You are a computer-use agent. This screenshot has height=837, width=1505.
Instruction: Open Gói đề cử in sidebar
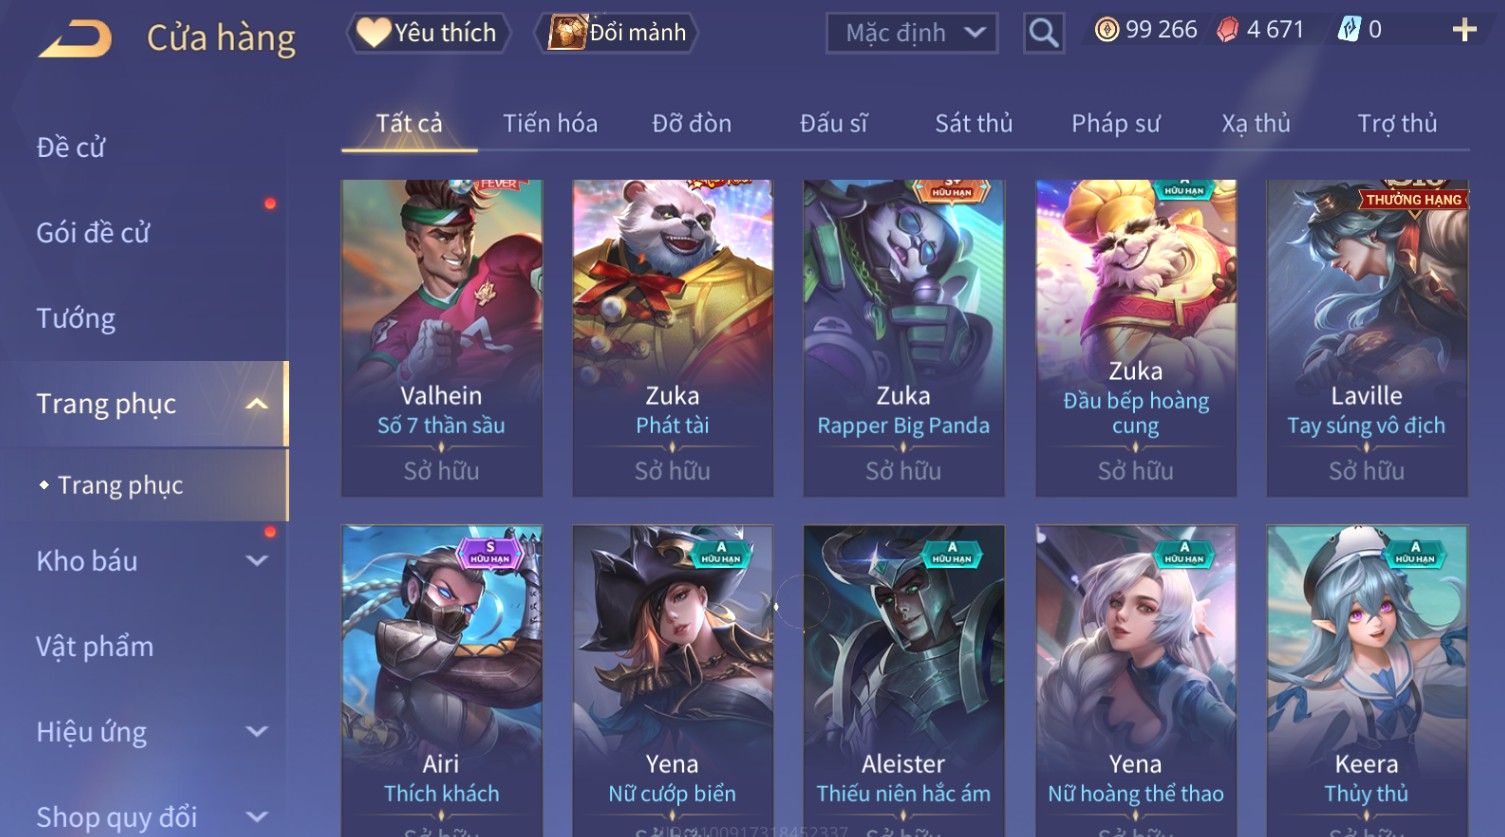pos(93,233)
